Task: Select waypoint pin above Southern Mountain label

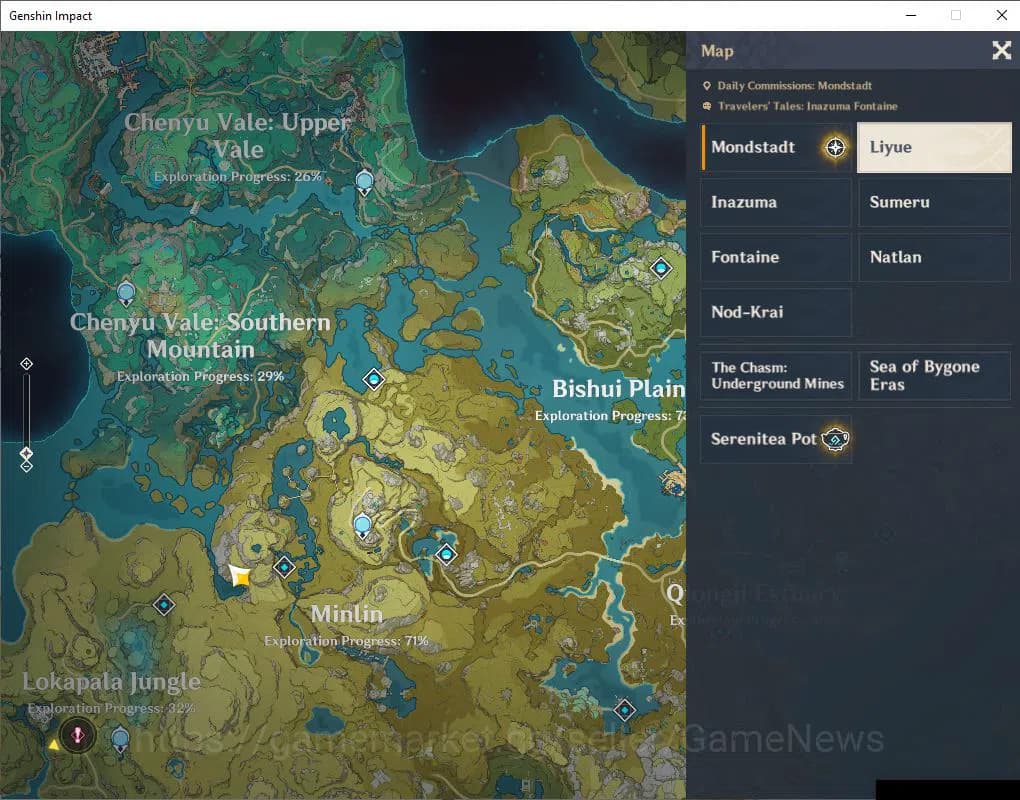Action: click(126, 293)
